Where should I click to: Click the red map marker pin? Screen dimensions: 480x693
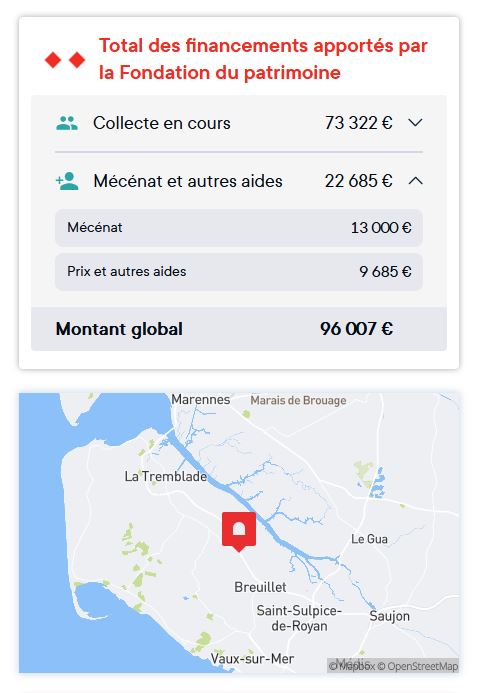tap(239, 532)
